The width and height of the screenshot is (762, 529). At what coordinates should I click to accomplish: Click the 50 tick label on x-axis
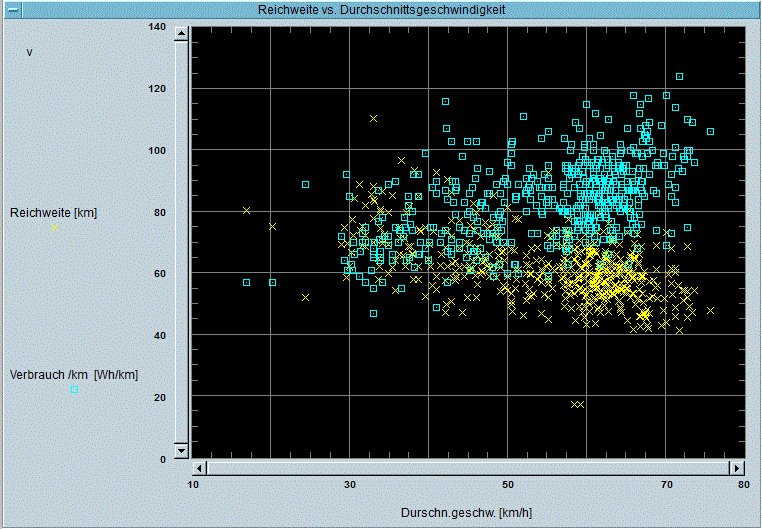[x=507, y=484]
